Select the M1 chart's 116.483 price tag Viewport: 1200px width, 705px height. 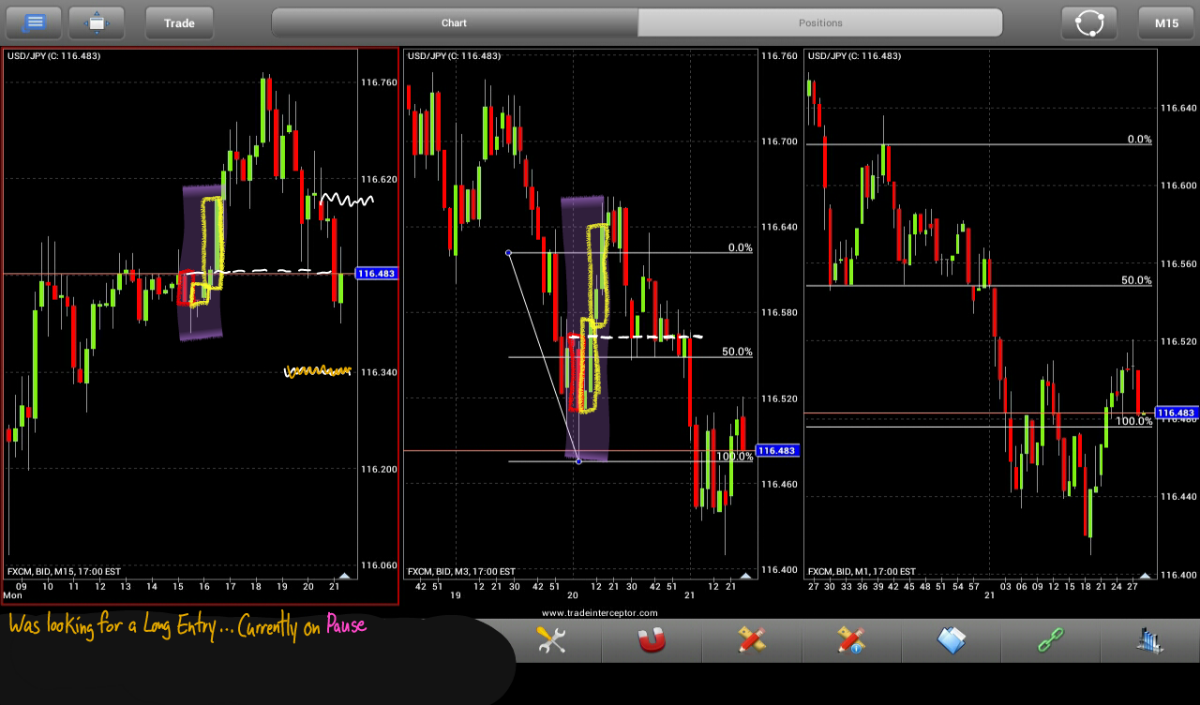point(1176,412)
